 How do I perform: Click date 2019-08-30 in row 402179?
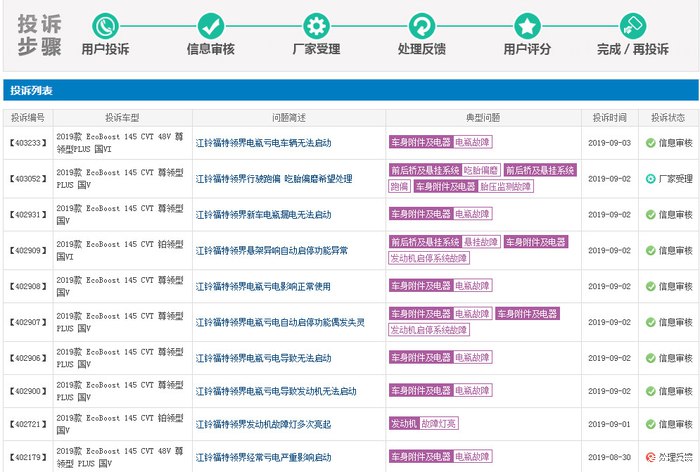[609, 457]
